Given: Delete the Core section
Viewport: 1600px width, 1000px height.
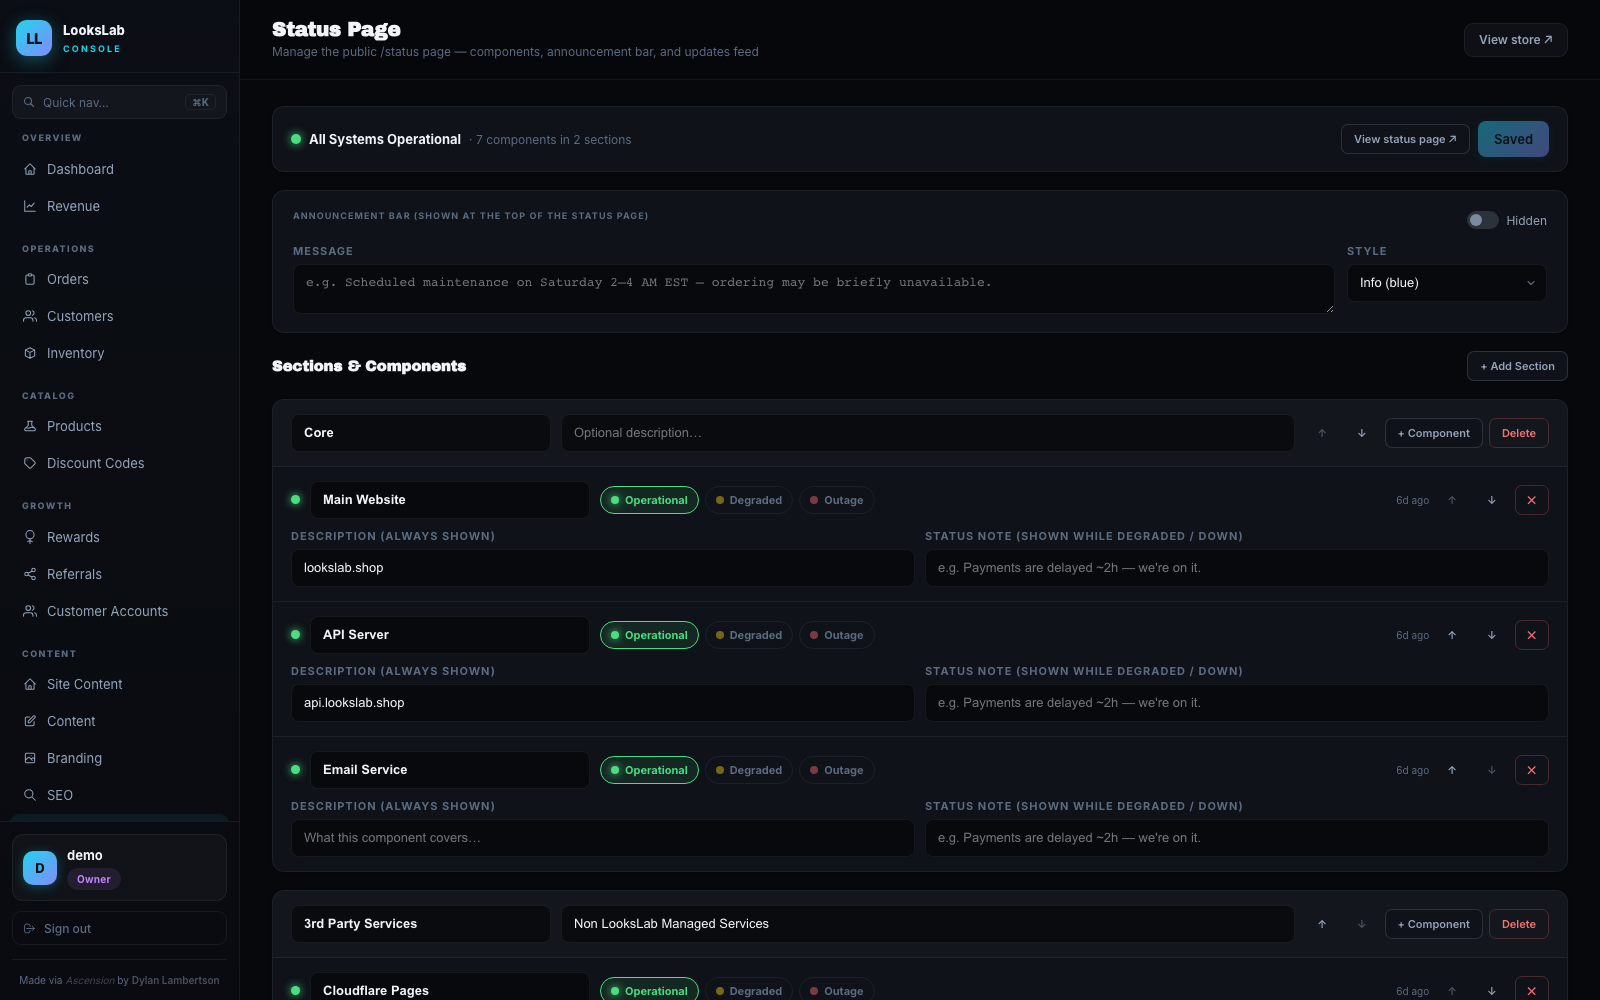Looking at the screenshot, I should (x=1518, y=433).
